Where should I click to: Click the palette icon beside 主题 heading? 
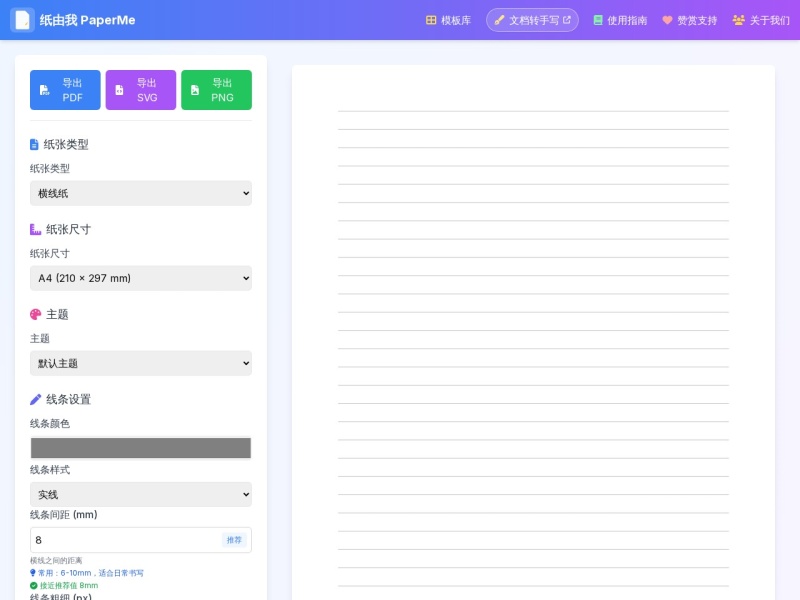tap(36, 314)
